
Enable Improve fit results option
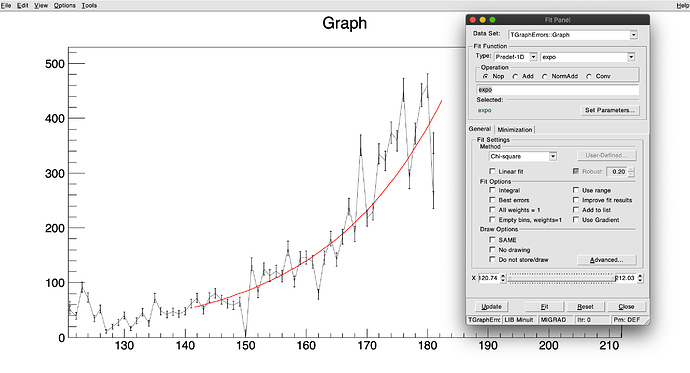[x=576, y=200]
